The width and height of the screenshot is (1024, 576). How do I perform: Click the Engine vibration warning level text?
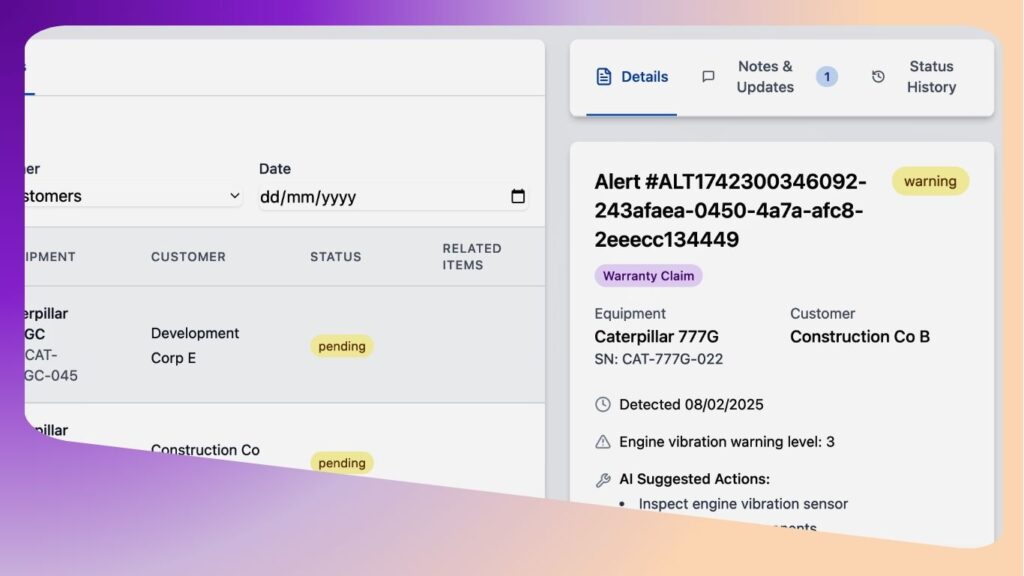[727, 442]
